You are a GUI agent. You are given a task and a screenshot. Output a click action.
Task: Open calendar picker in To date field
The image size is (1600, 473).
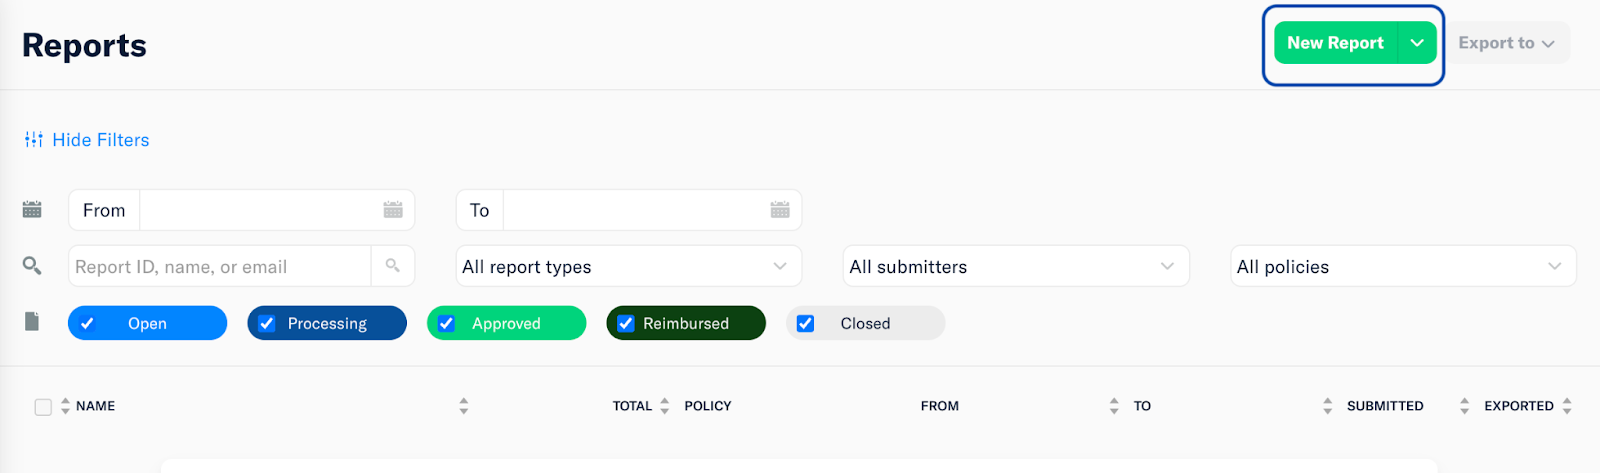pyautogui.click(x=780, y=210)
